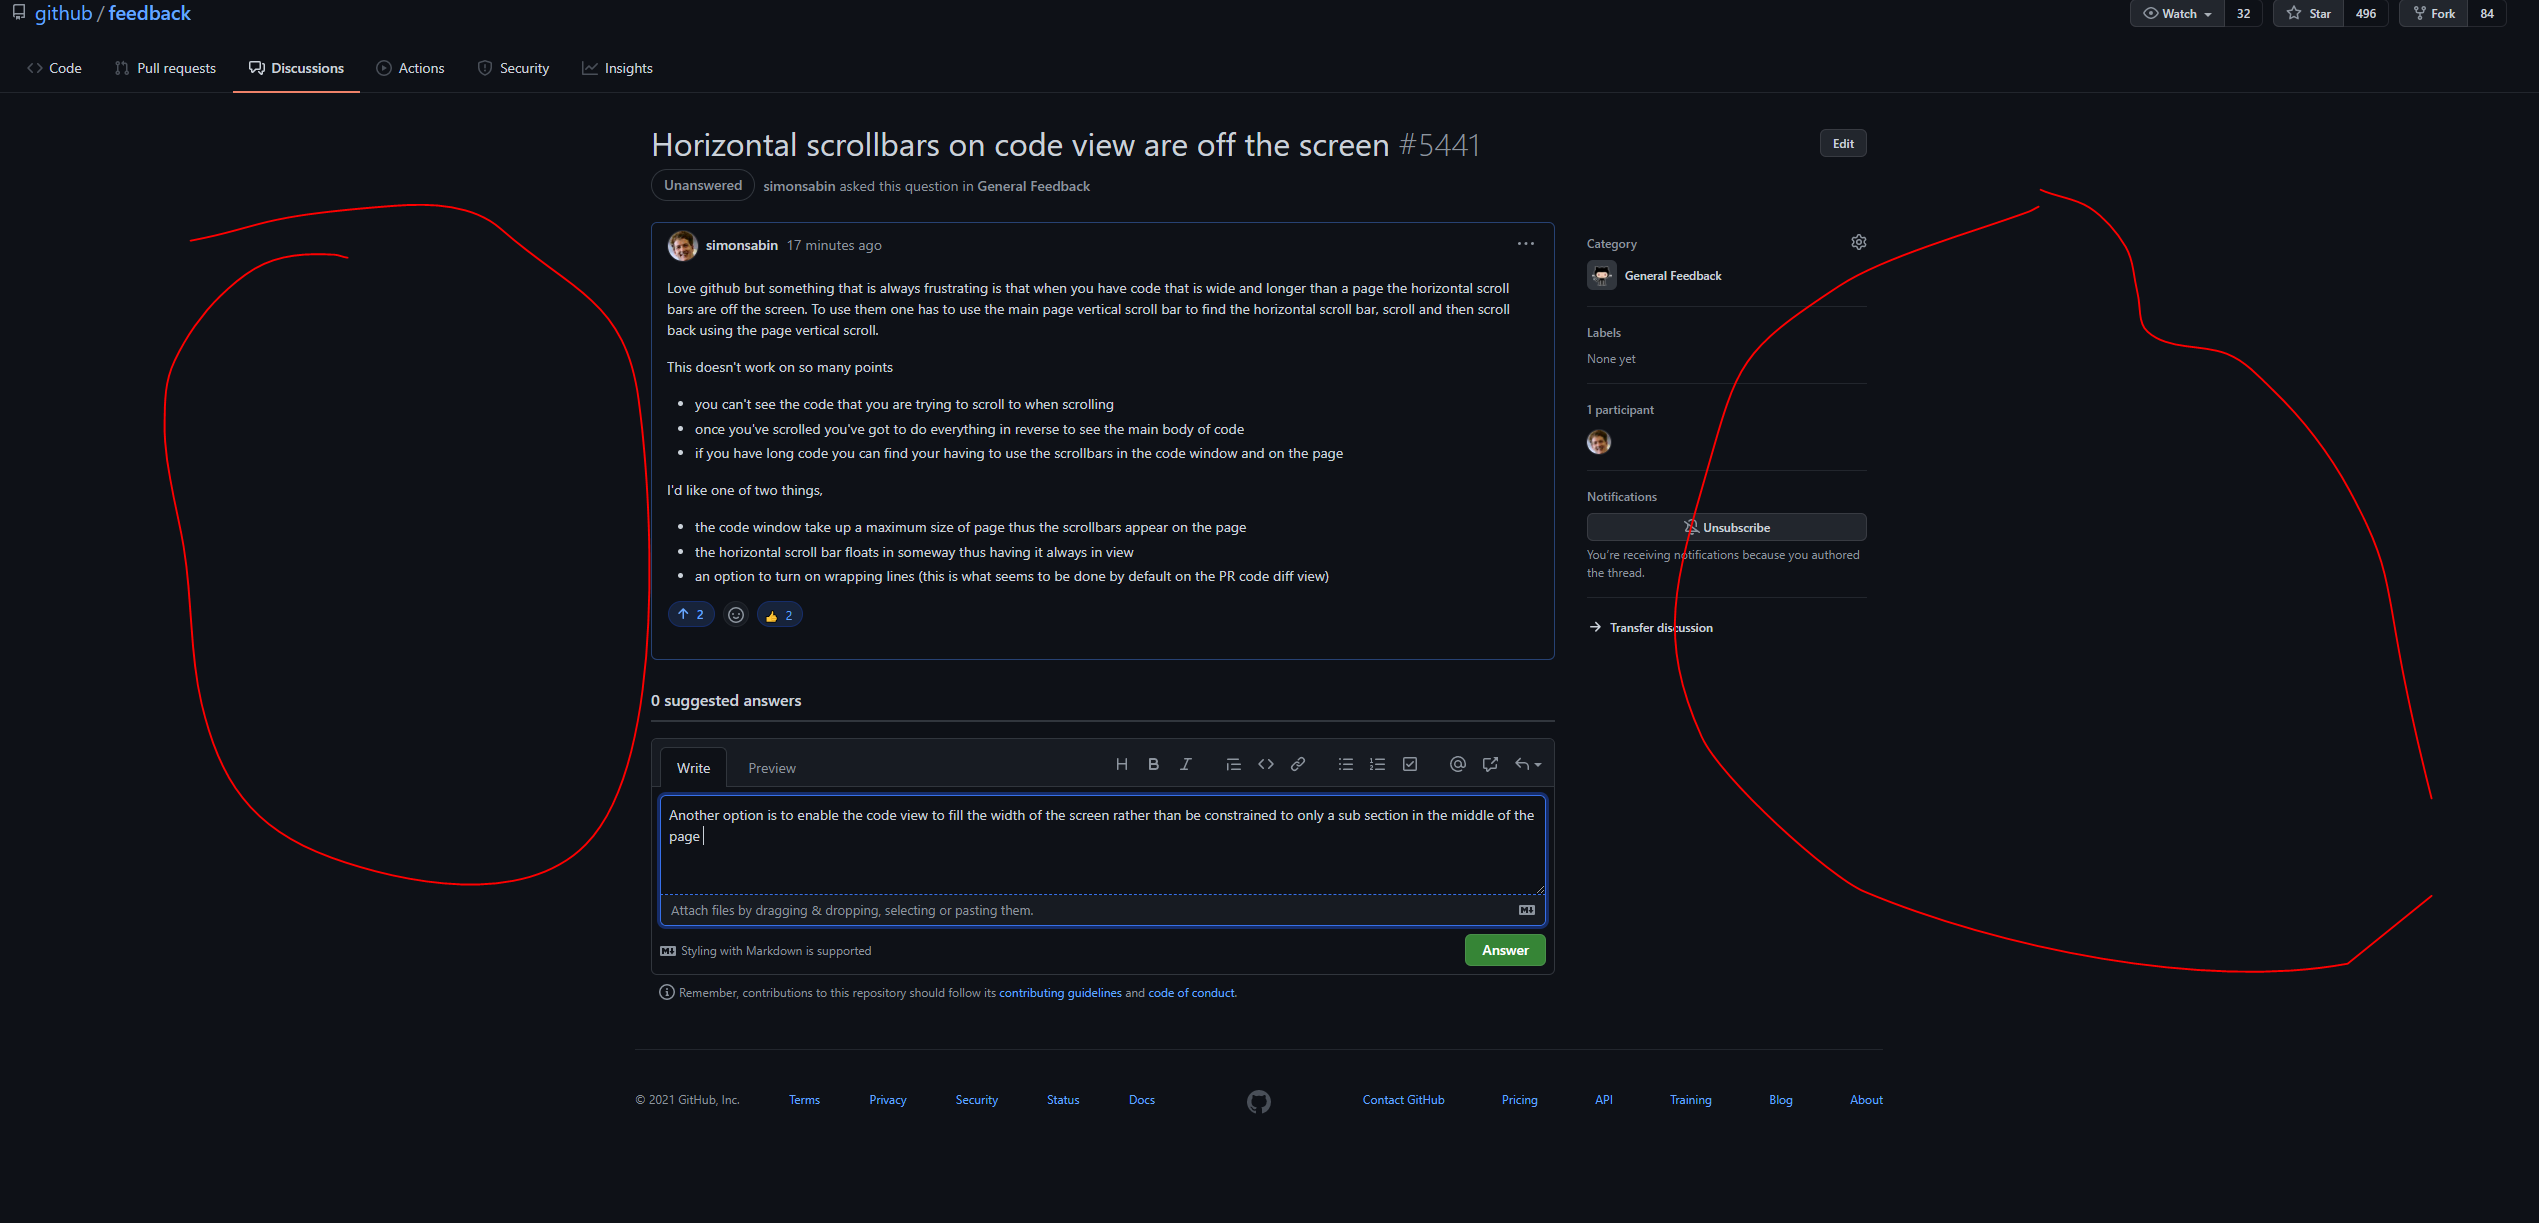The width and height of the screenshot is (2539, 1223).
Task: Mention a user with the @ icon
Action: [x=1457, y=764]
